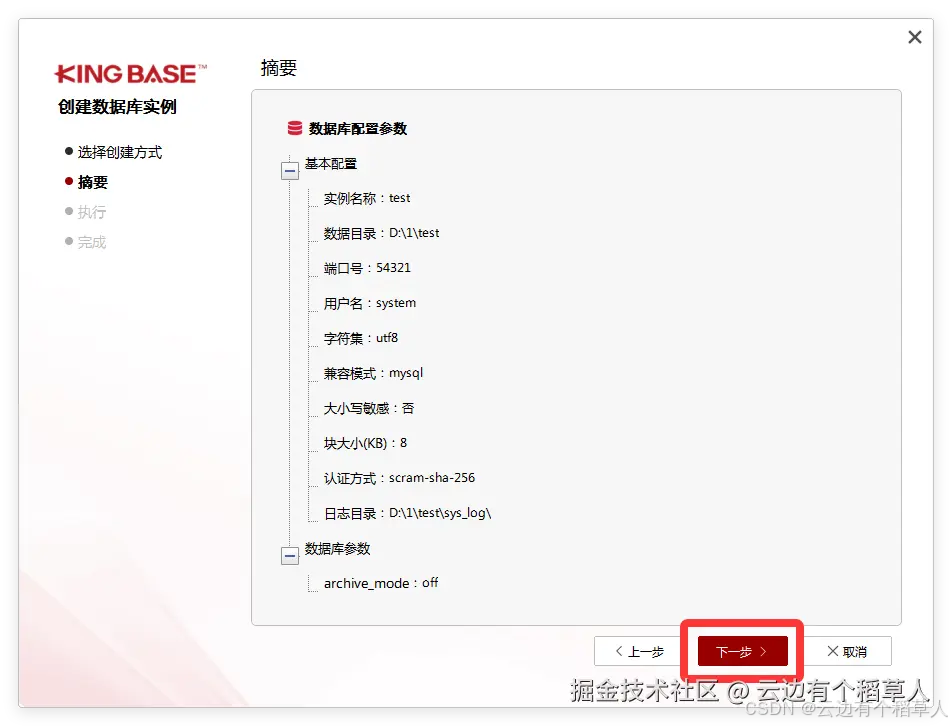This screenshot has width=952, height=726.
Task: Select the 数据目录：D:\1\test row
Action: pyautogui.click(x=381, y=233)
